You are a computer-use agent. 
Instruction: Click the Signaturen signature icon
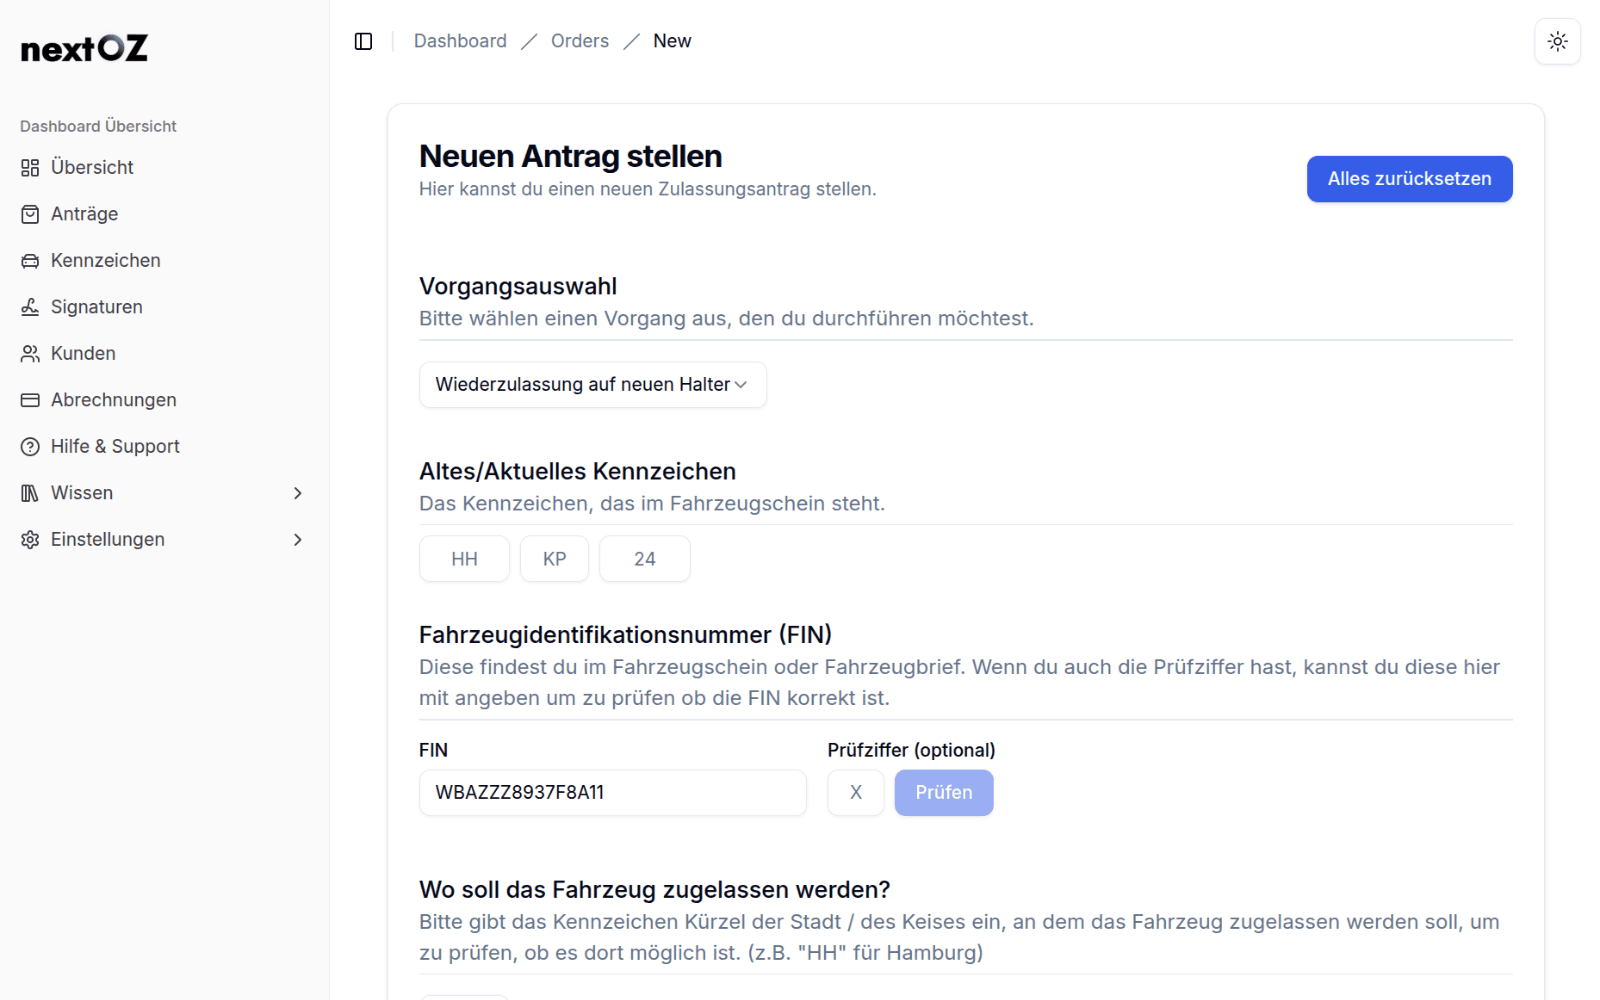pos(30,306)
